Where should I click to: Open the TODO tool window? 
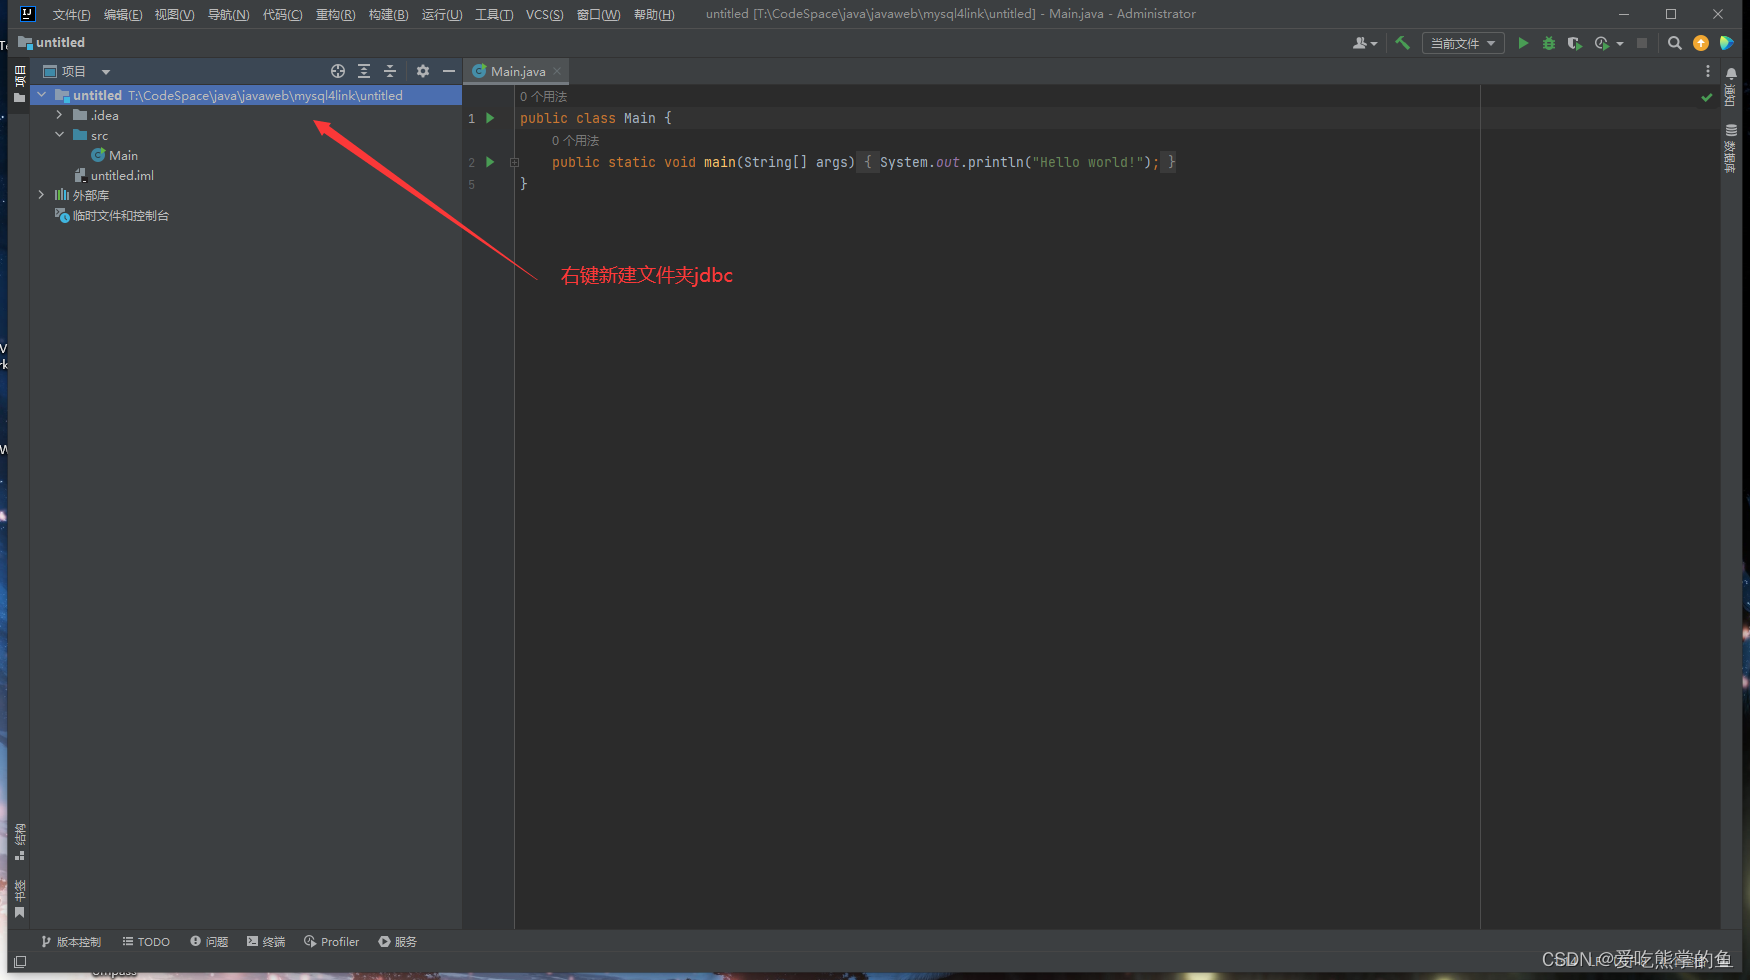click(x=146, y=941)
